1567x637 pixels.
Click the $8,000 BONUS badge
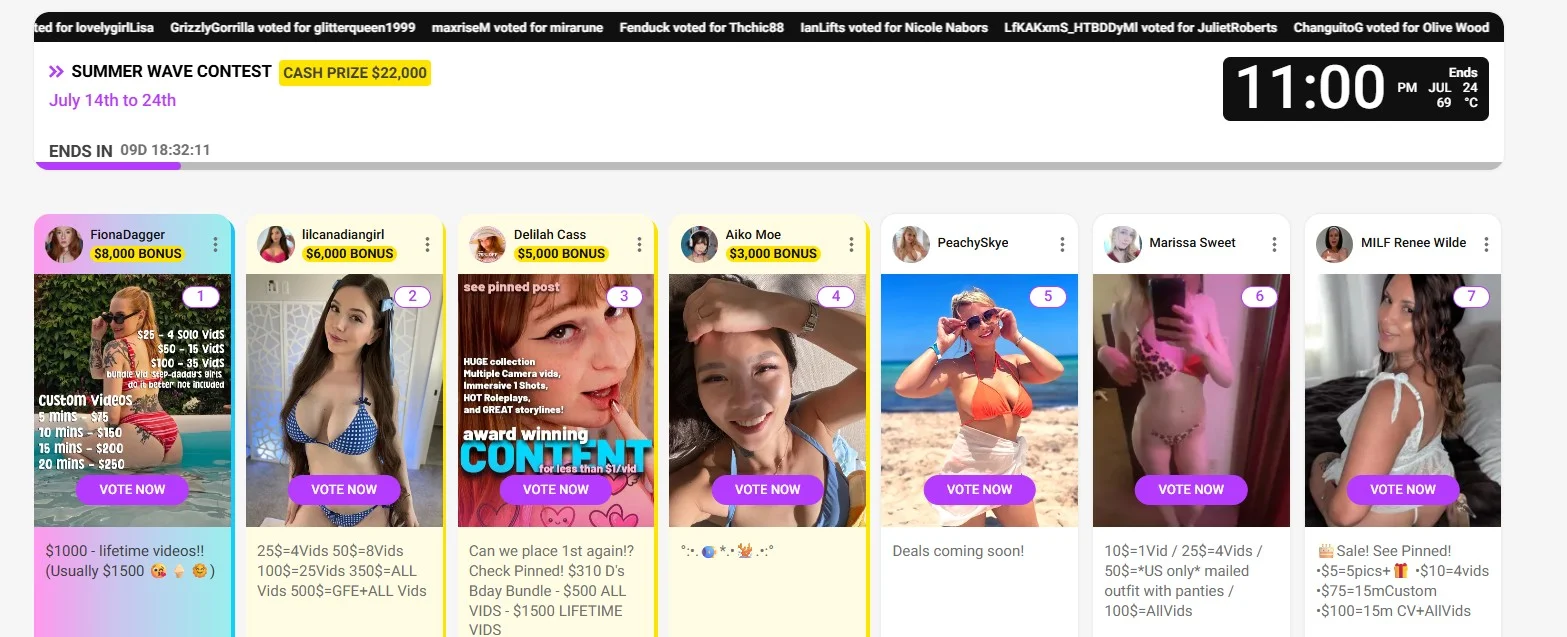pos(137,254)
